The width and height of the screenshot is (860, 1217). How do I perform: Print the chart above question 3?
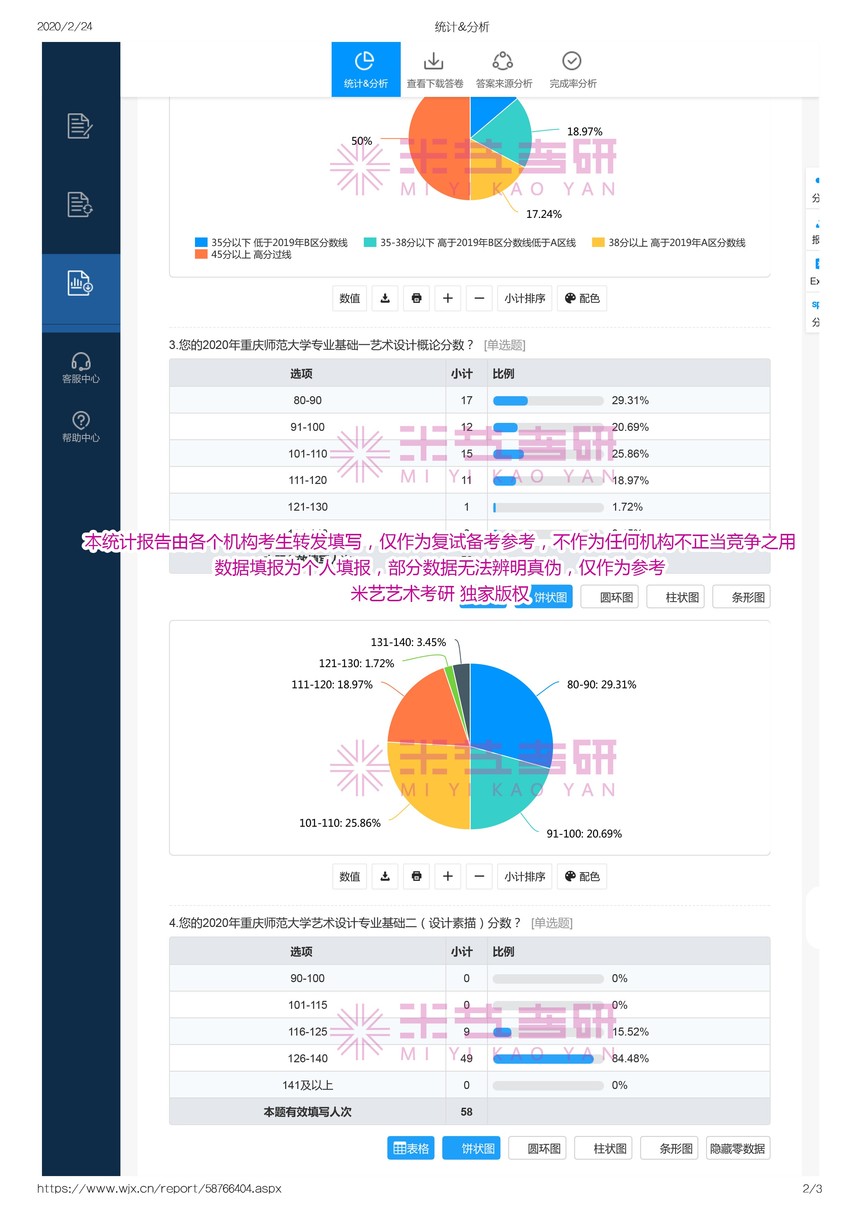point(417,298)
